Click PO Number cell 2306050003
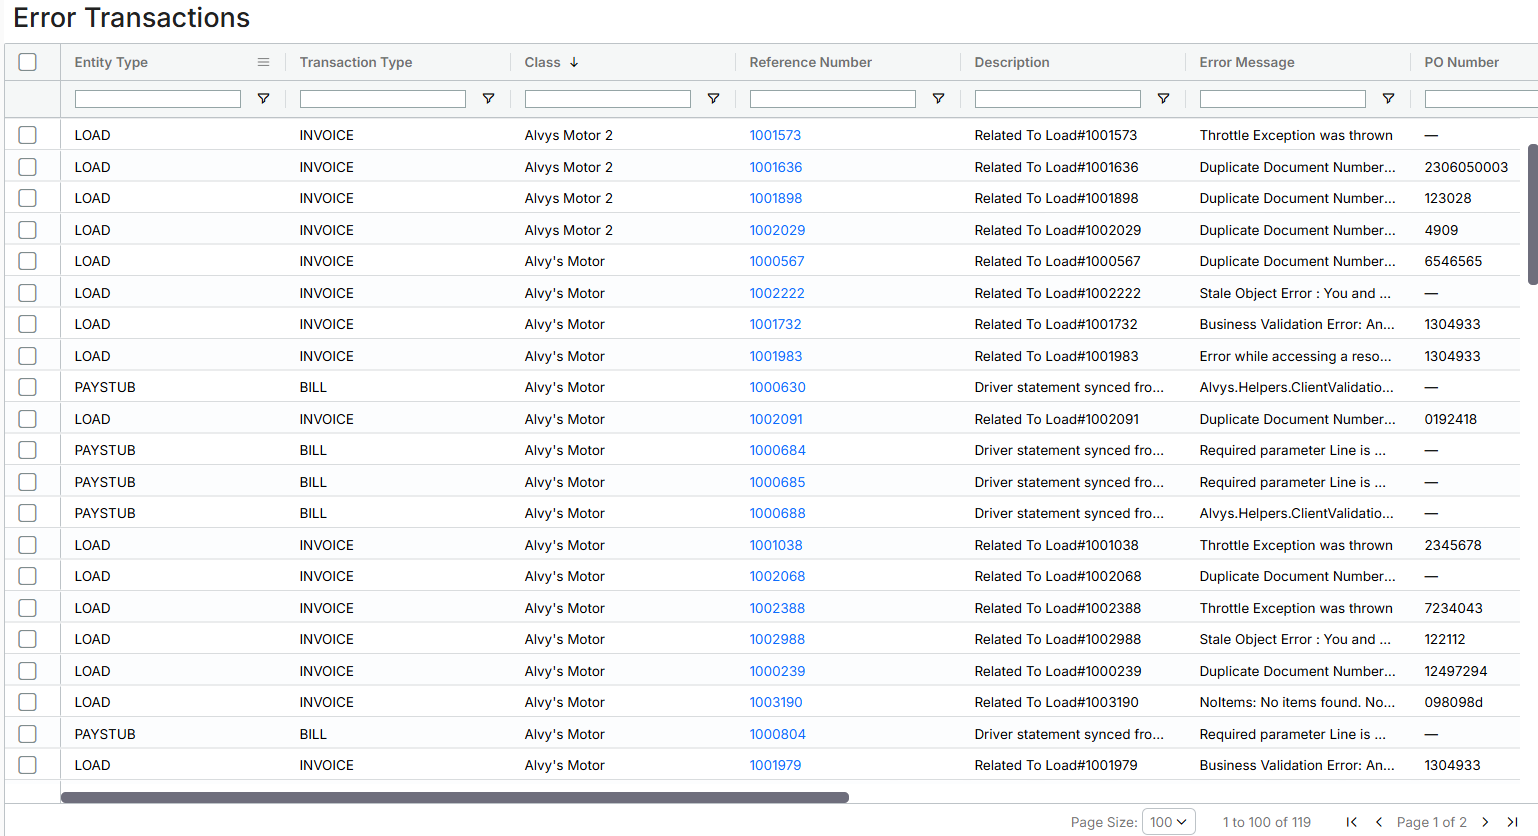Screen dimensions: 1538x836 tap(1466, 167)
